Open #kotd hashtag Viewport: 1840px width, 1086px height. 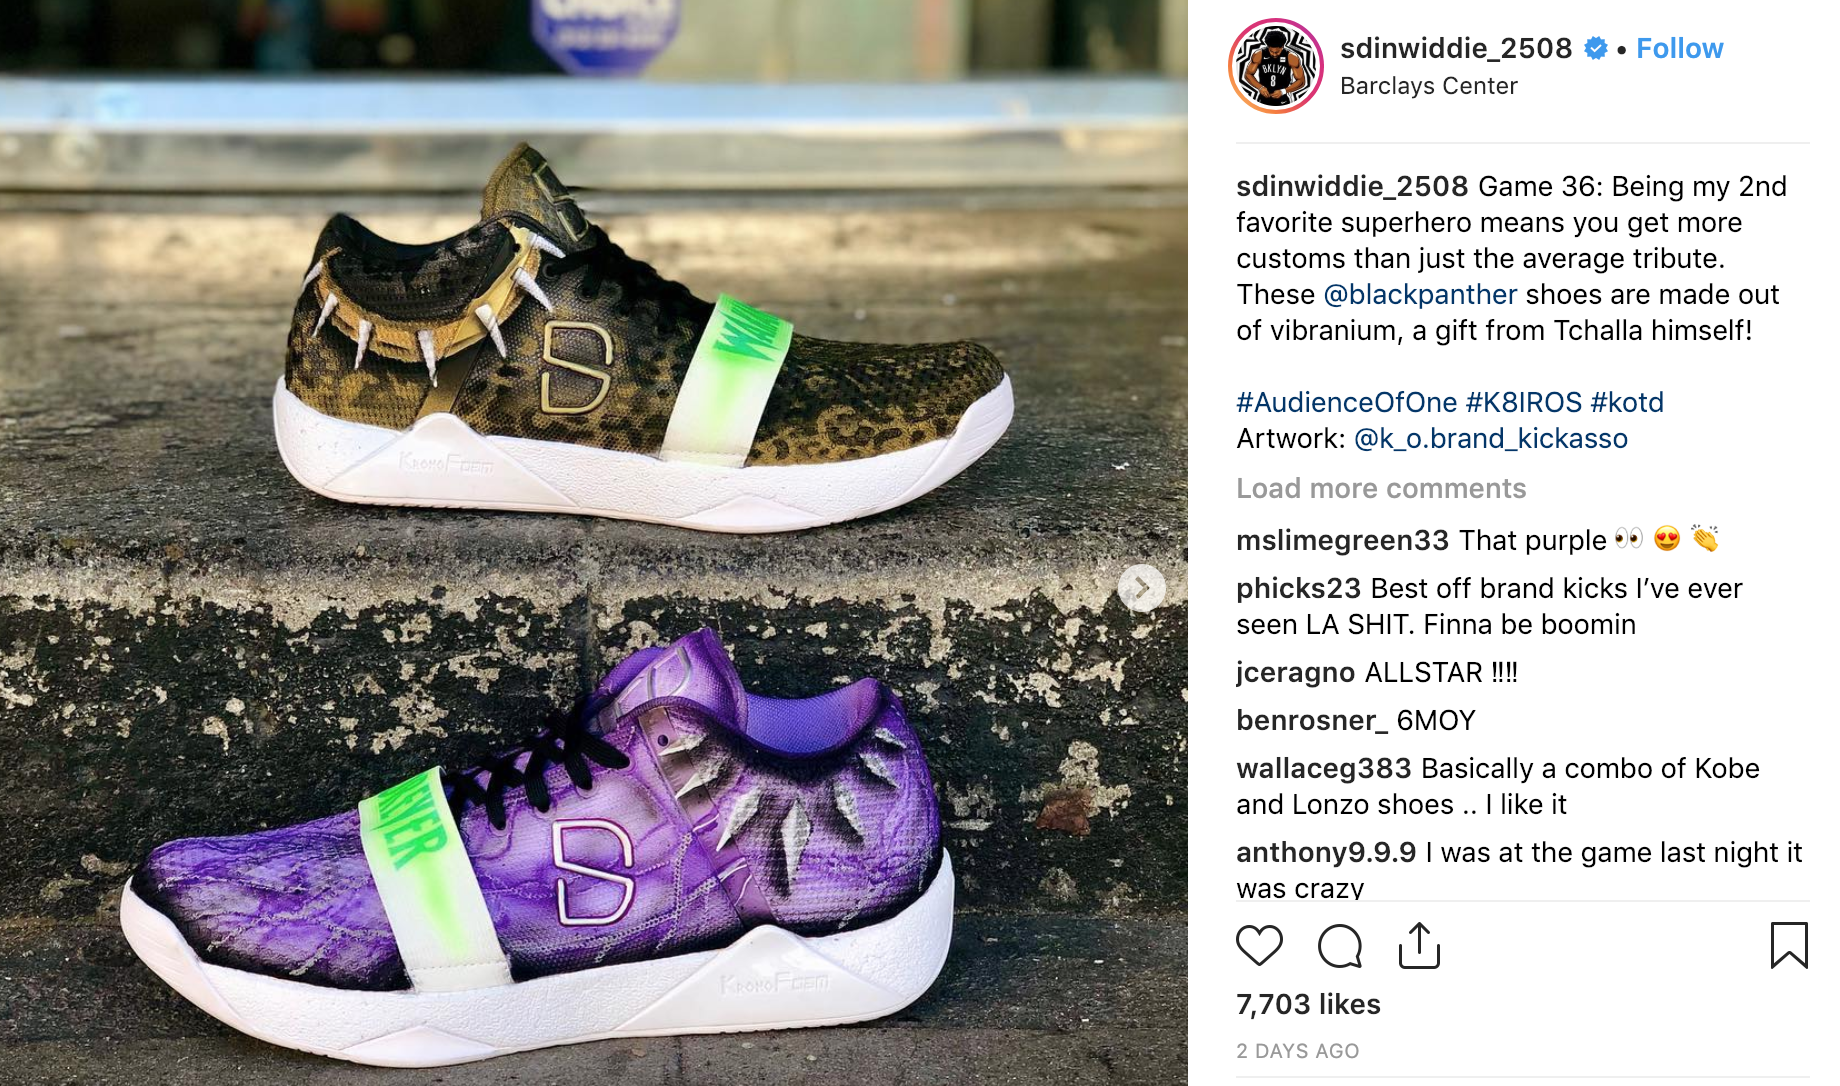pyautogui.click(x=1627, y=402)
